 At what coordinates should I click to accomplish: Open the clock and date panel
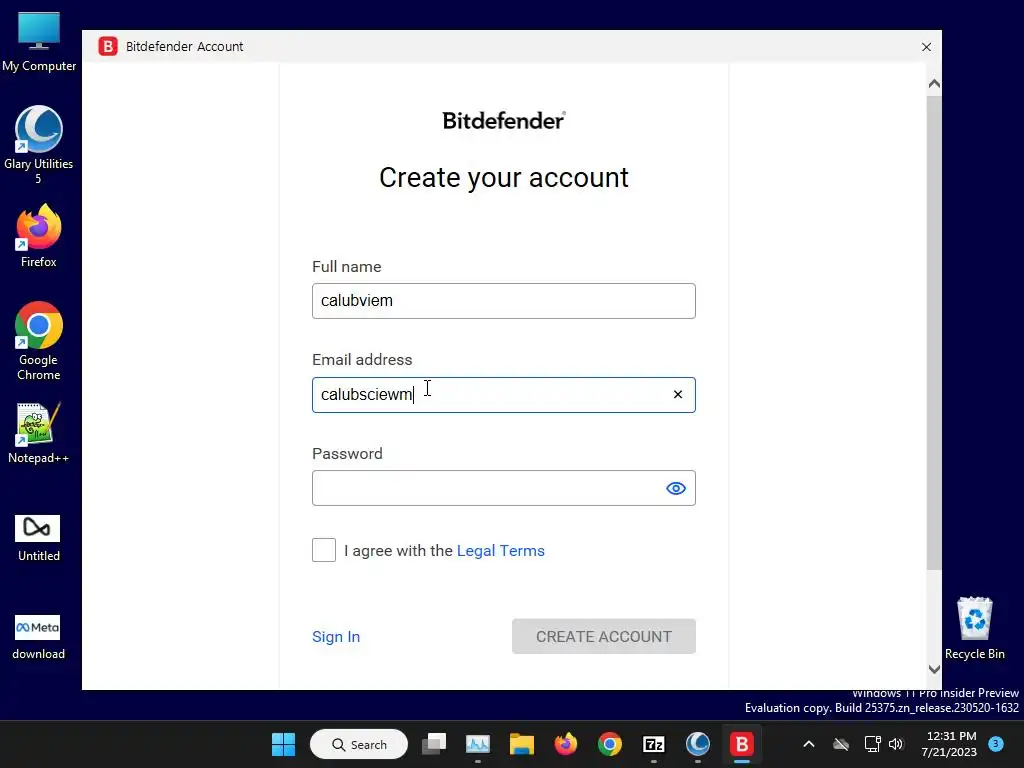pos(950,744)
